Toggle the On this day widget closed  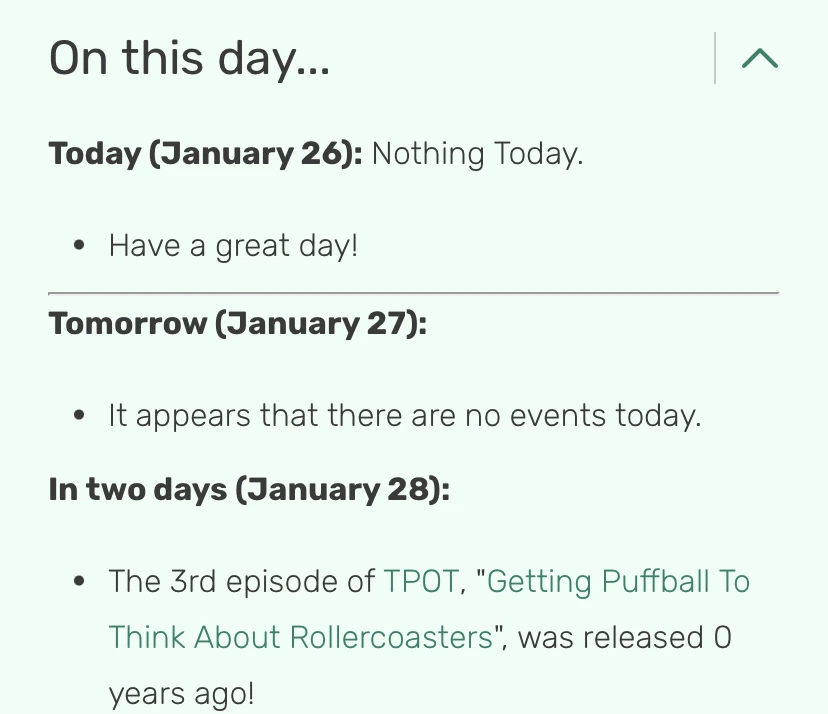(759, 57)
